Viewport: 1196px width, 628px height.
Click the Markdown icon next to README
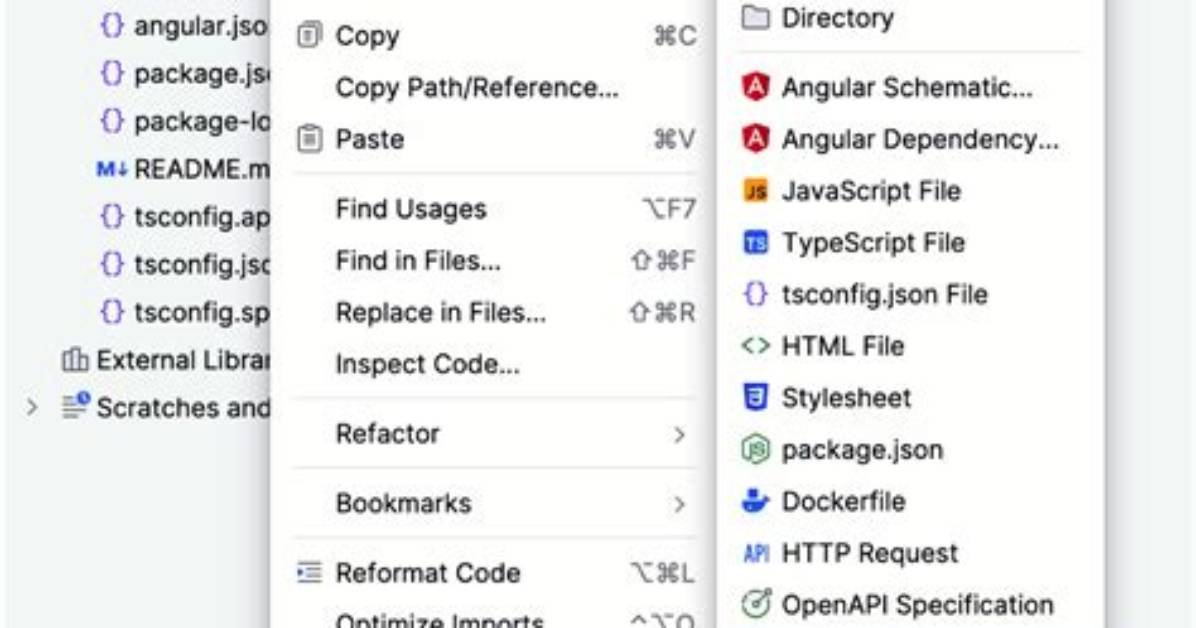pos(111,169)
